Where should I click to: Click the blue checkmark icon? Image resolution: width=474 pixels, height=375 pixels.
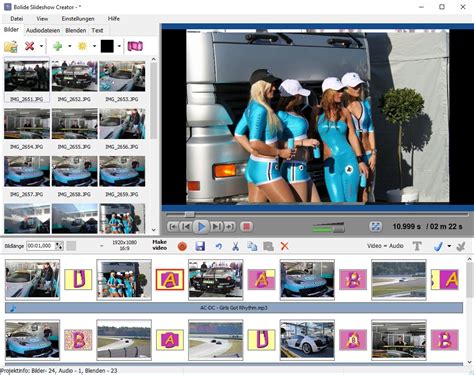pos(438,246)
